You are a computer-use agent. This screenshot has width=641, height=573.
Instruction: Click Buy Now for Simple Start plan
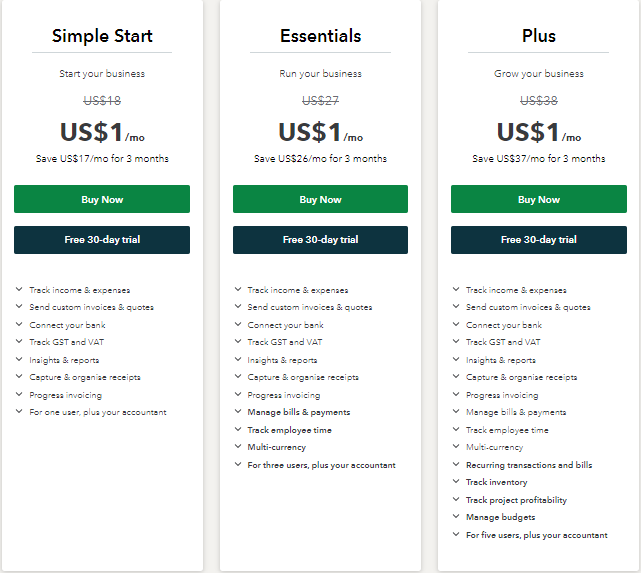(x=102, y=199)
